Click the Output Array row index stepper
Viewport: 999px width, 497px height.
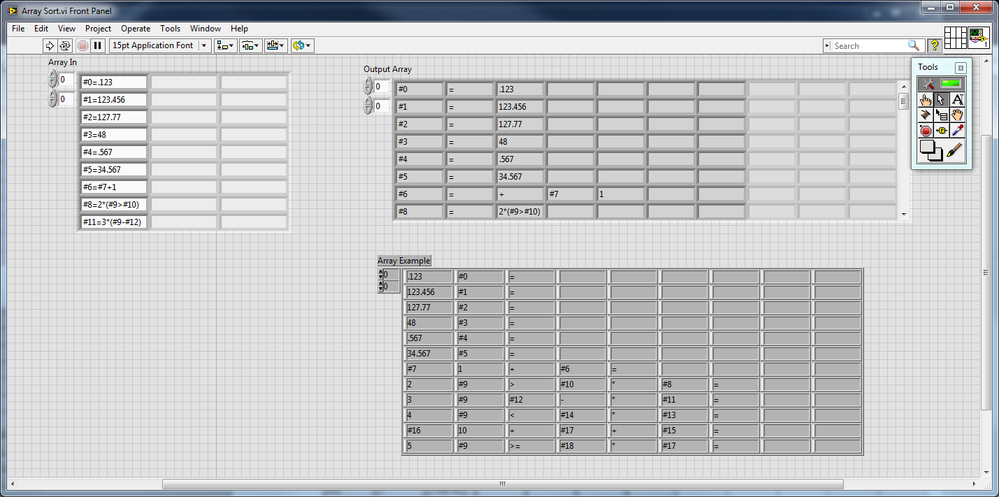click(368, 86)
